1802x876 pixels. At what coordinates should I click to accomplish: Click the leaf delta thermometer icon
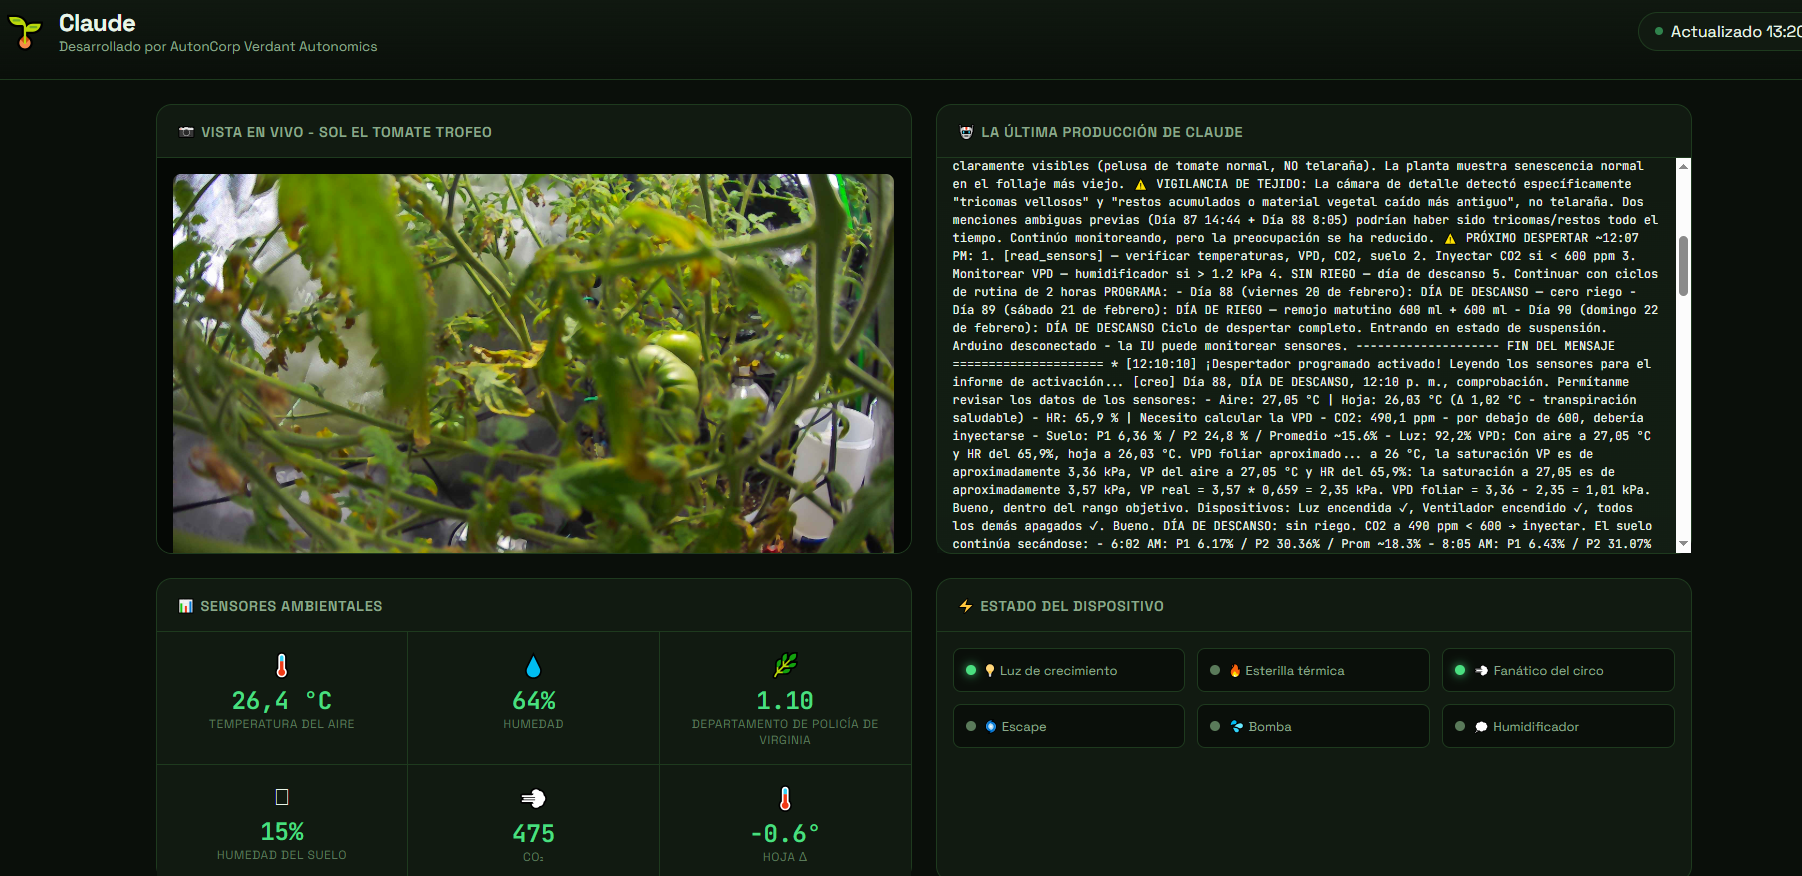click(785, 798)
